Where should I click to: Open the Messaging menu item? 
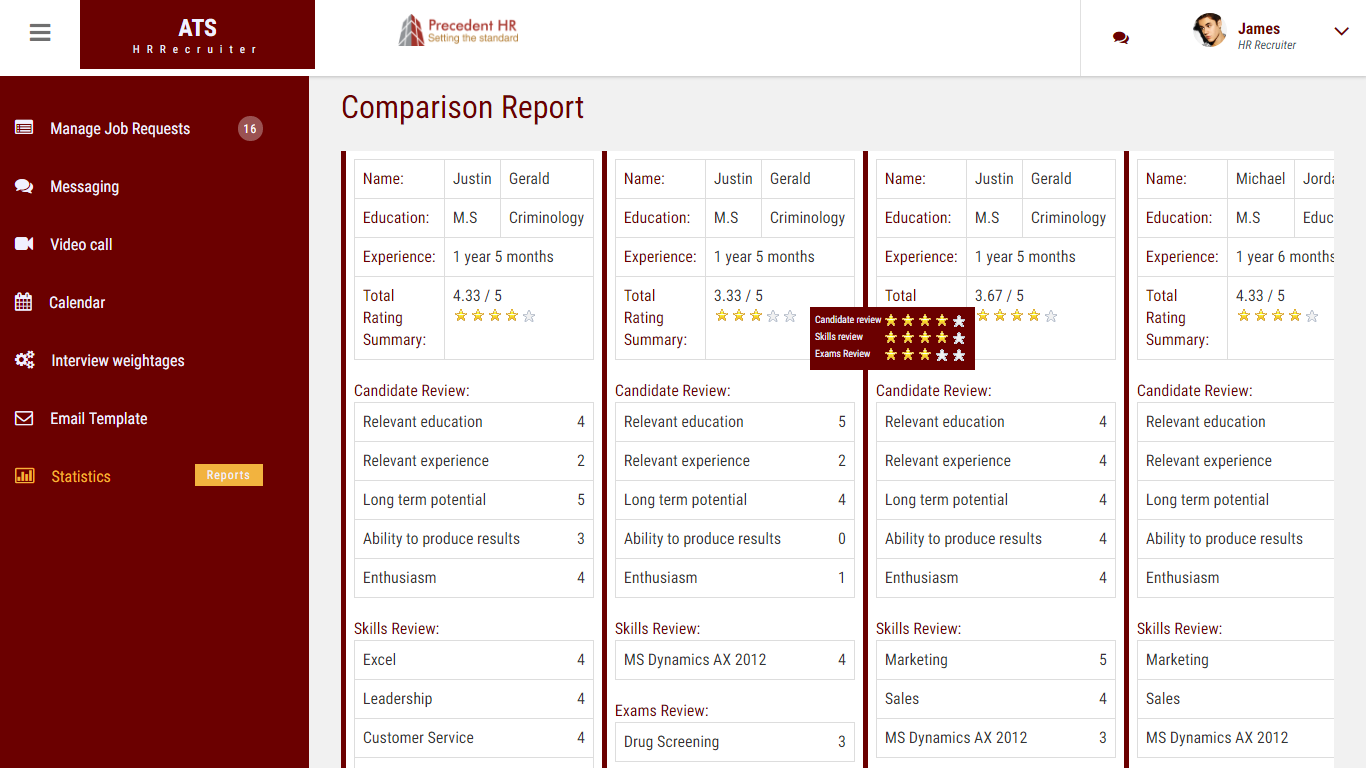pos(84,186)
